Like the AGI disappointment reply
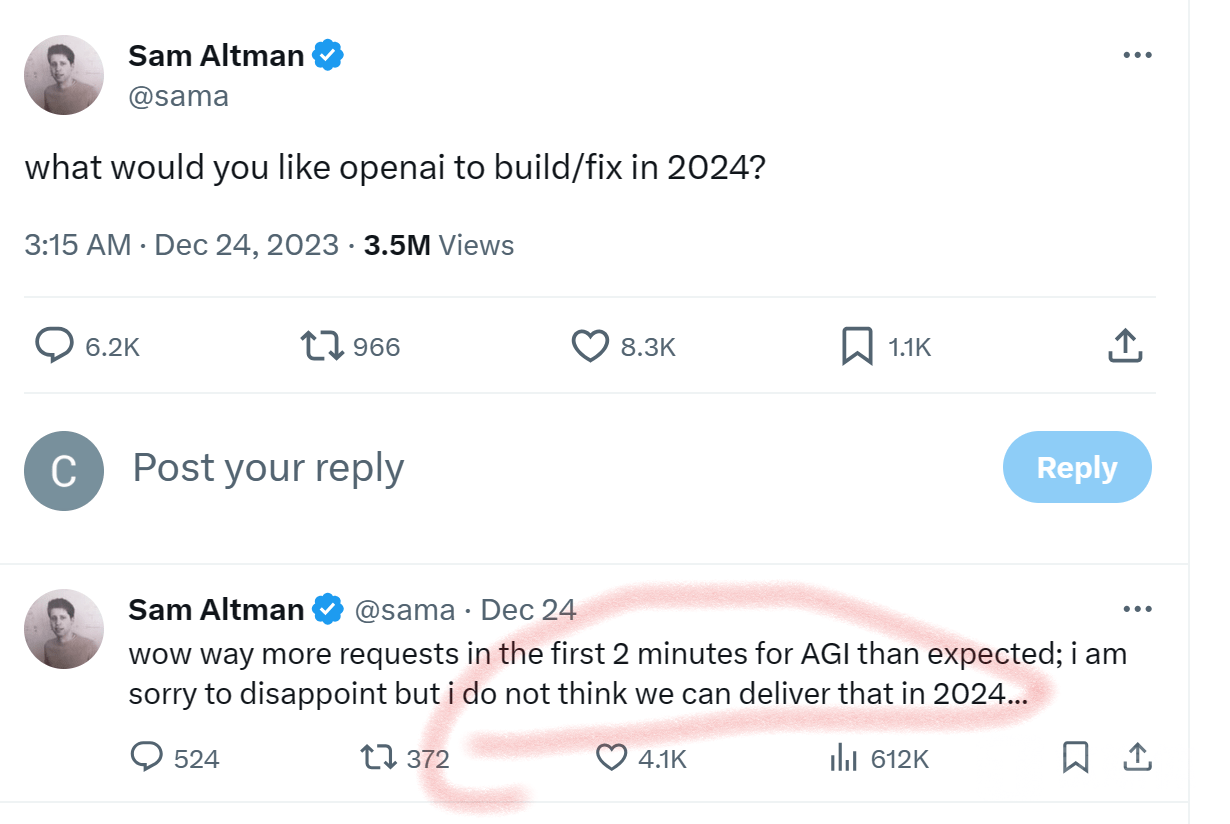Image resolution: width=1230 pixels, height=824 pixels. point(613,759)
